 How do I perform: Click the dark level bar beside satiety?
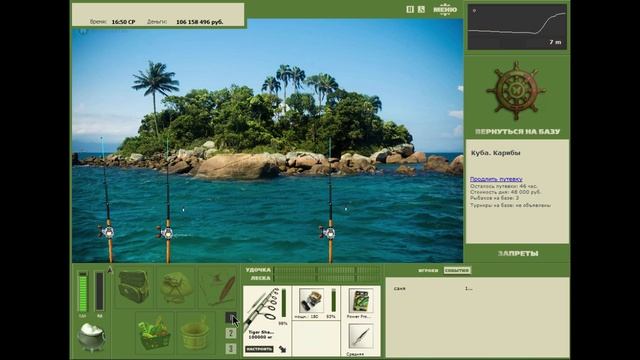(x=99, y=291)
